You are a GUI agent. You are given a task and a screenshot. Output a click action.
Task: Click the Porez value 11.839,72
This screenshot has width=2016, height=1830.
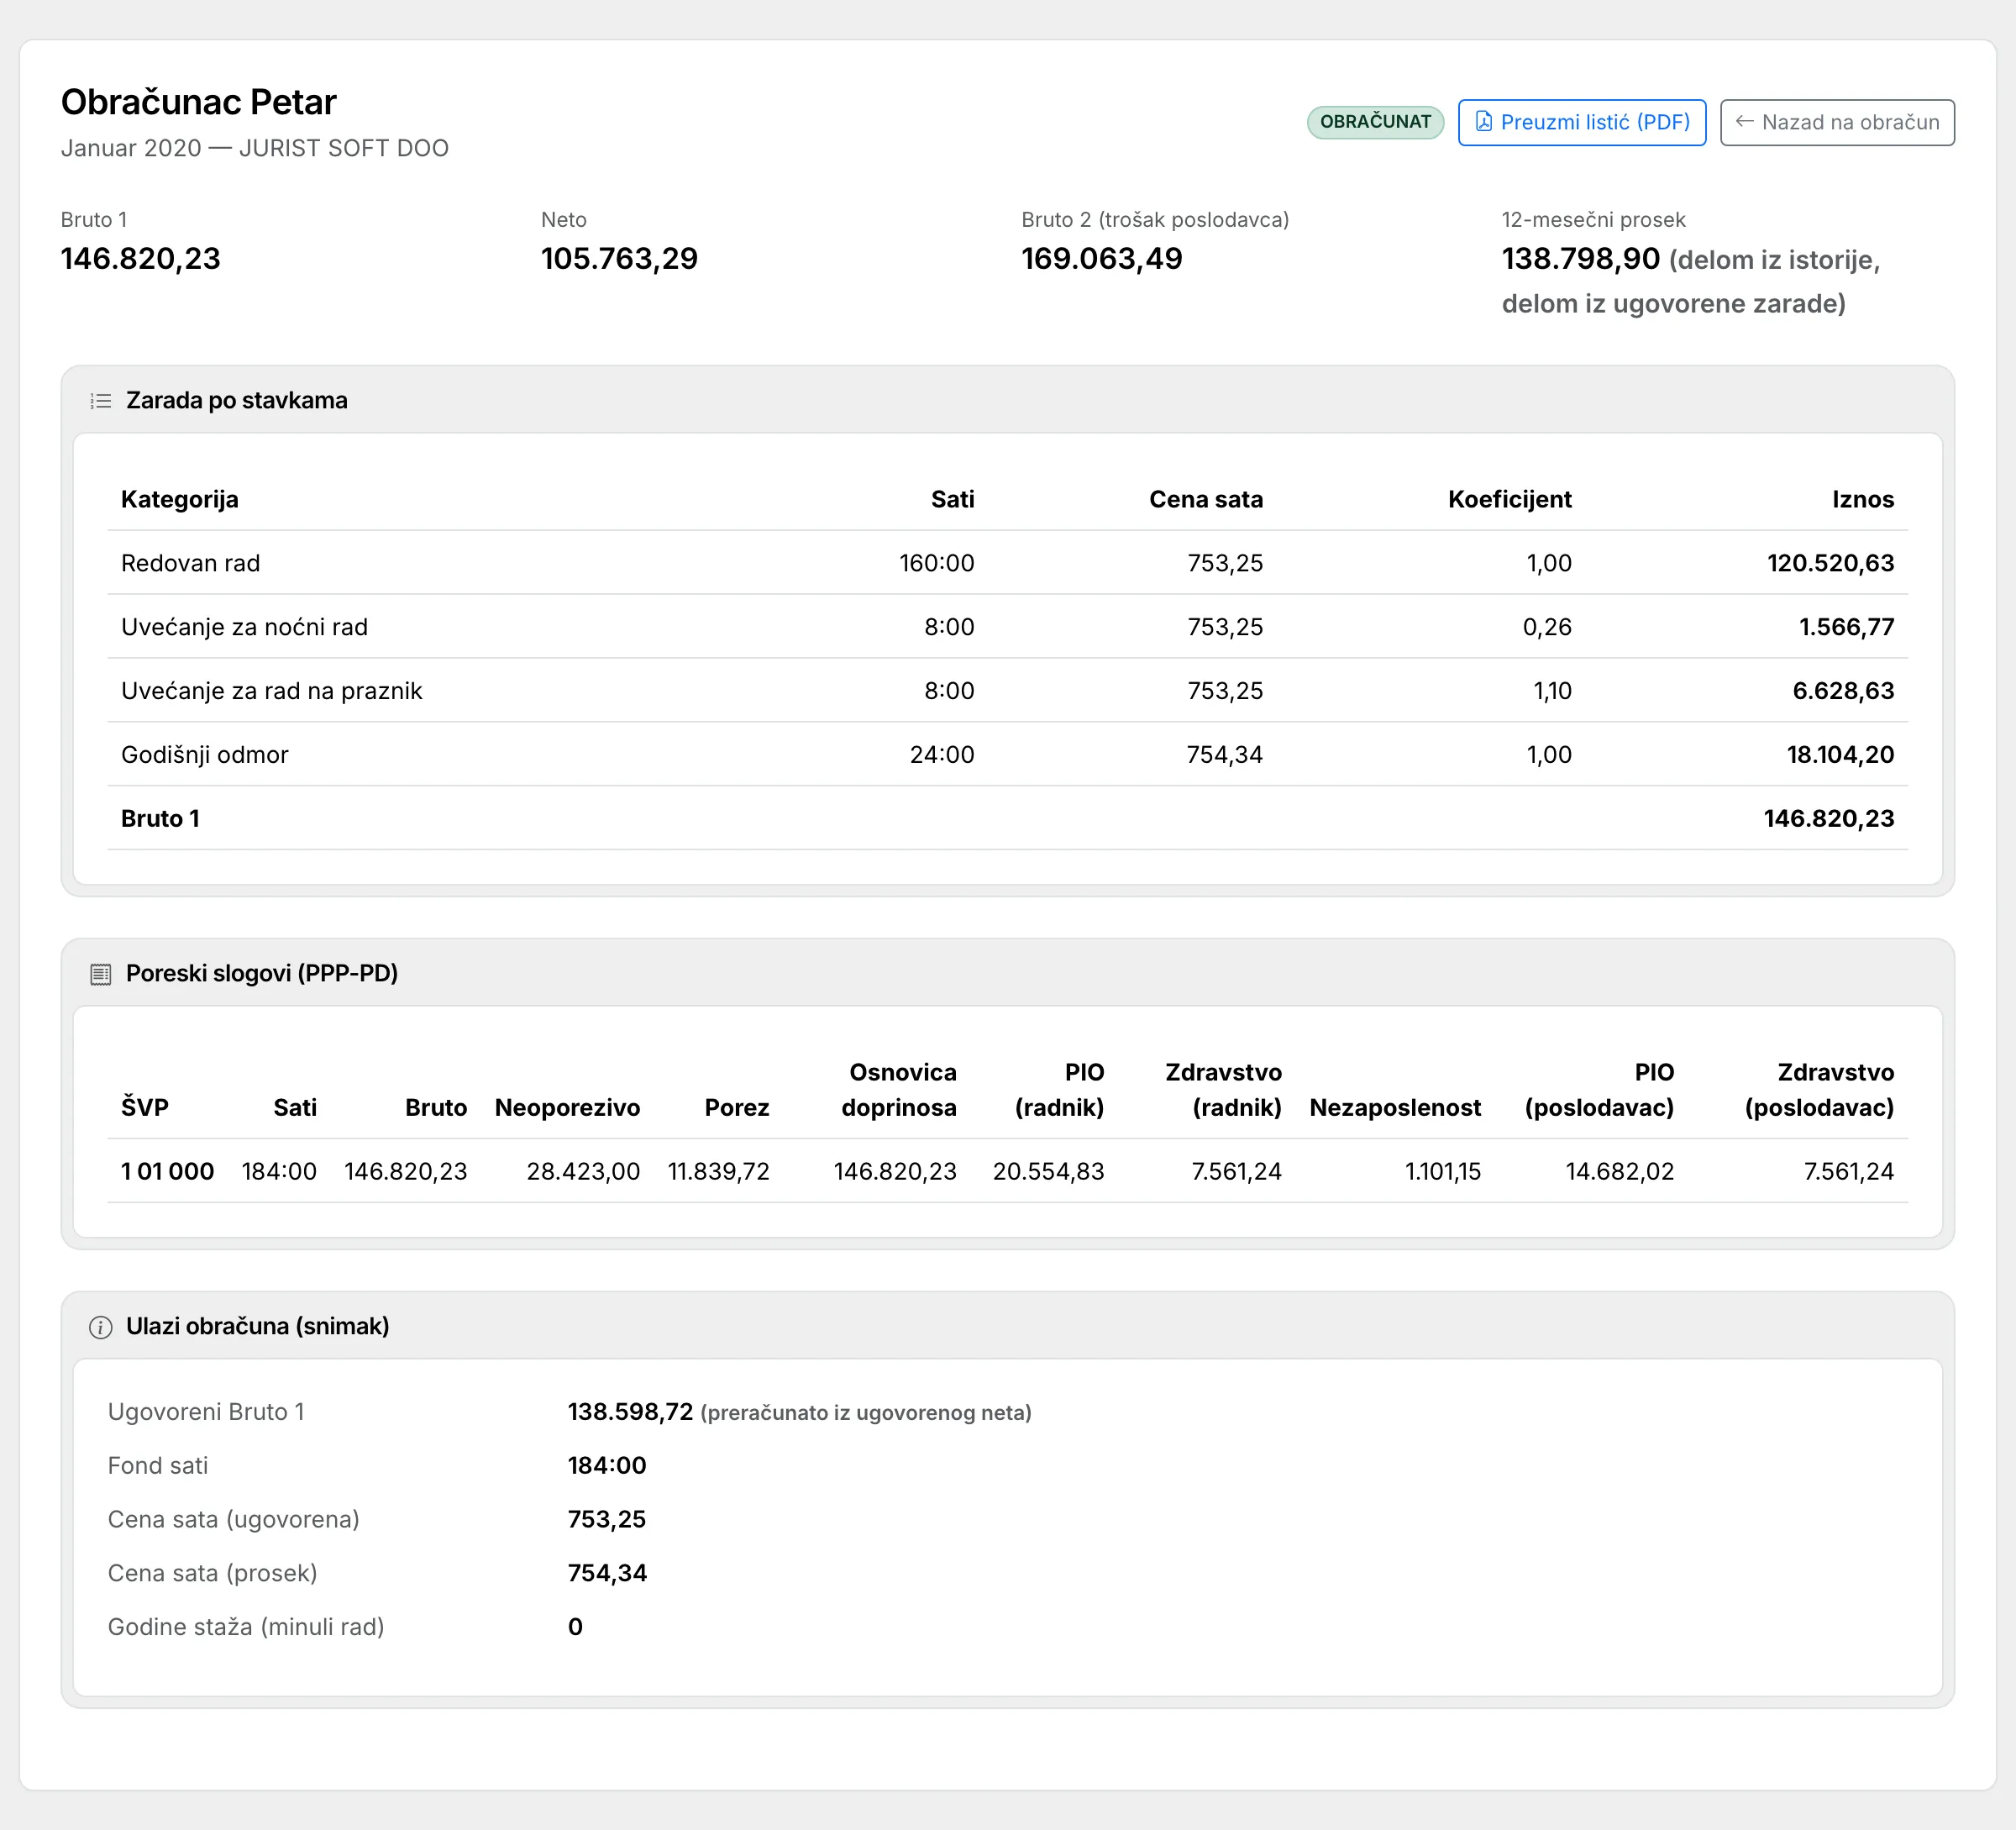click(x=719, y=1171)
